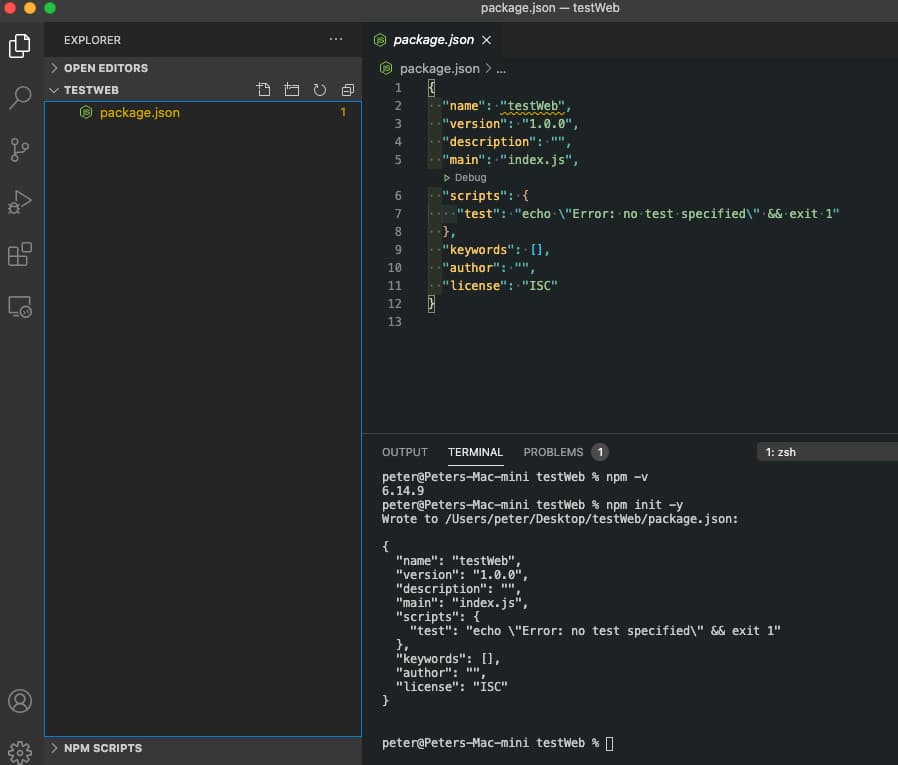Click the "name" key on line 2
The width and height of the screenshot is (898, 765).
(x=464, y=106)
